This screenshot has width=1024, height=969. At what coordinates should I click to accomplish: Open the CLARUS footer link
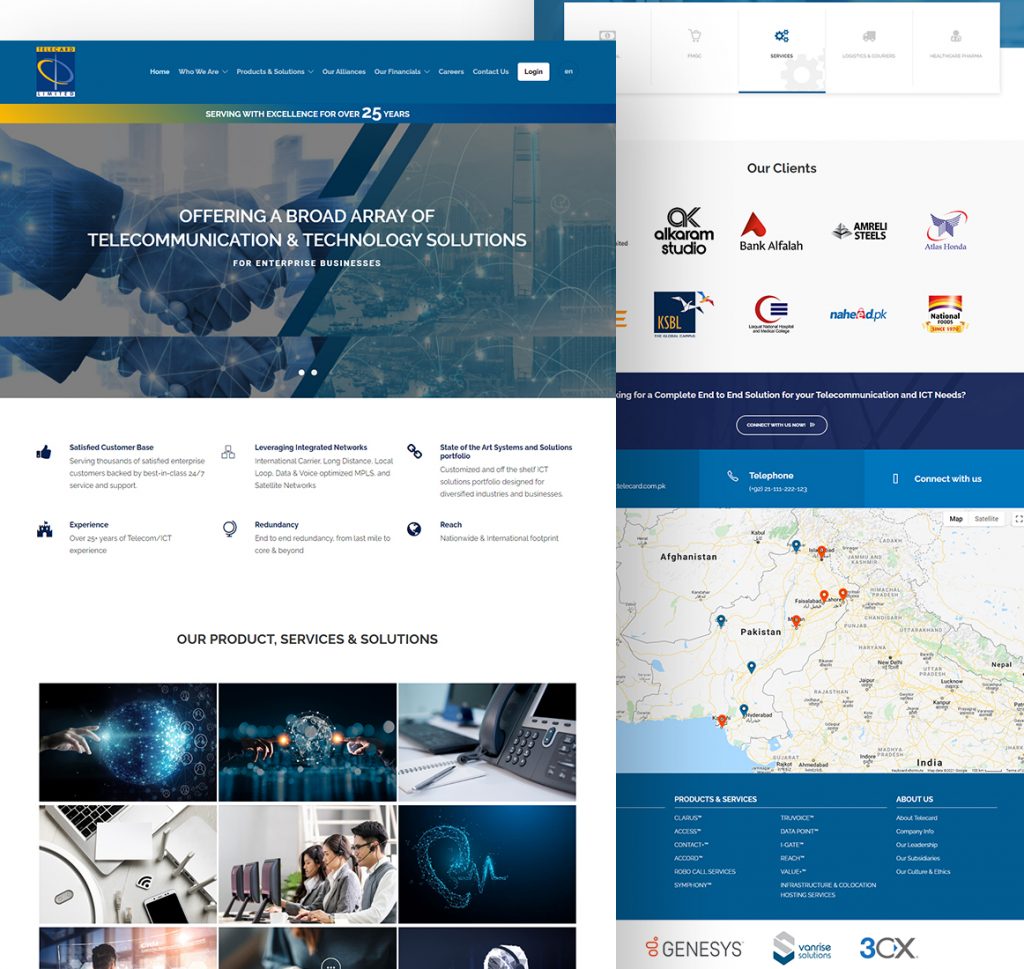click(688, 818)
